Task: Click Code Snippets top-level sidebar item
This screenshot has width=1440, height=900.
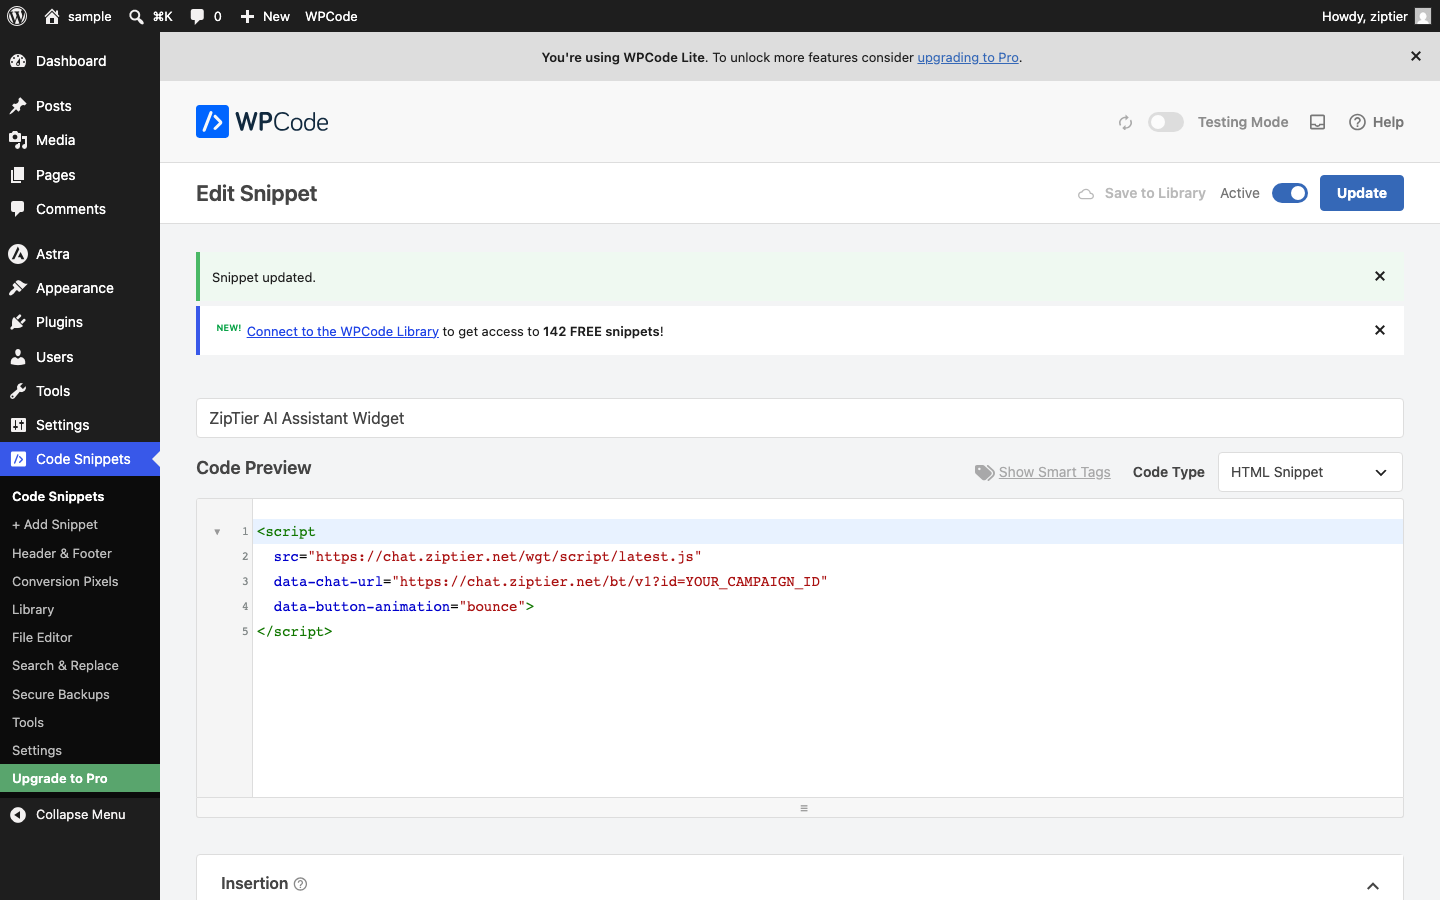Action: click(80, 459)
